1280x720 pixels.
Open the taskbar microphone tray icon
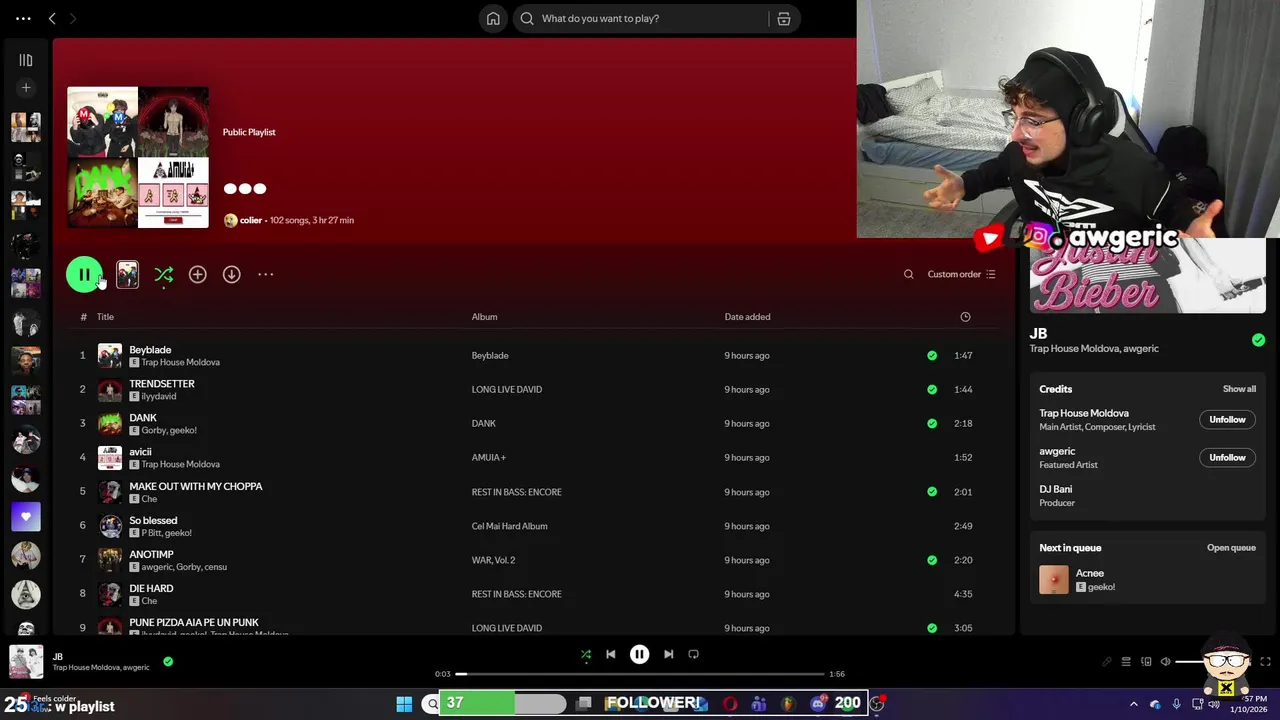(x=1177, y=704)
